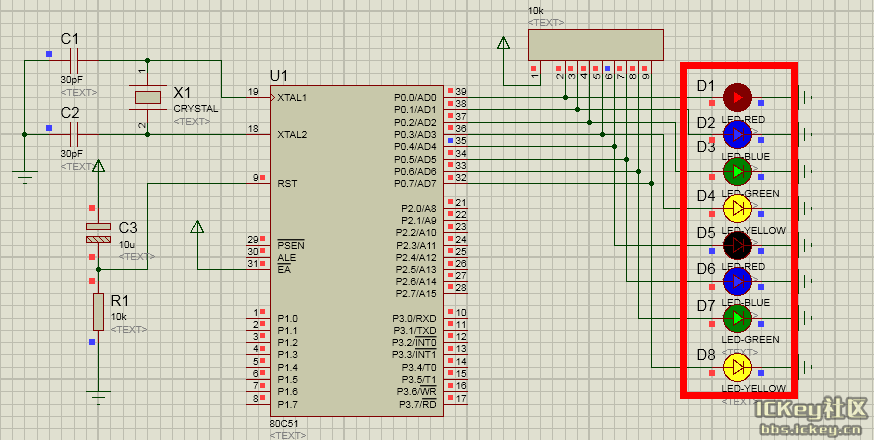874x440 pixels.
Task: Click the green LED D3
Action: tap(737, 171)
